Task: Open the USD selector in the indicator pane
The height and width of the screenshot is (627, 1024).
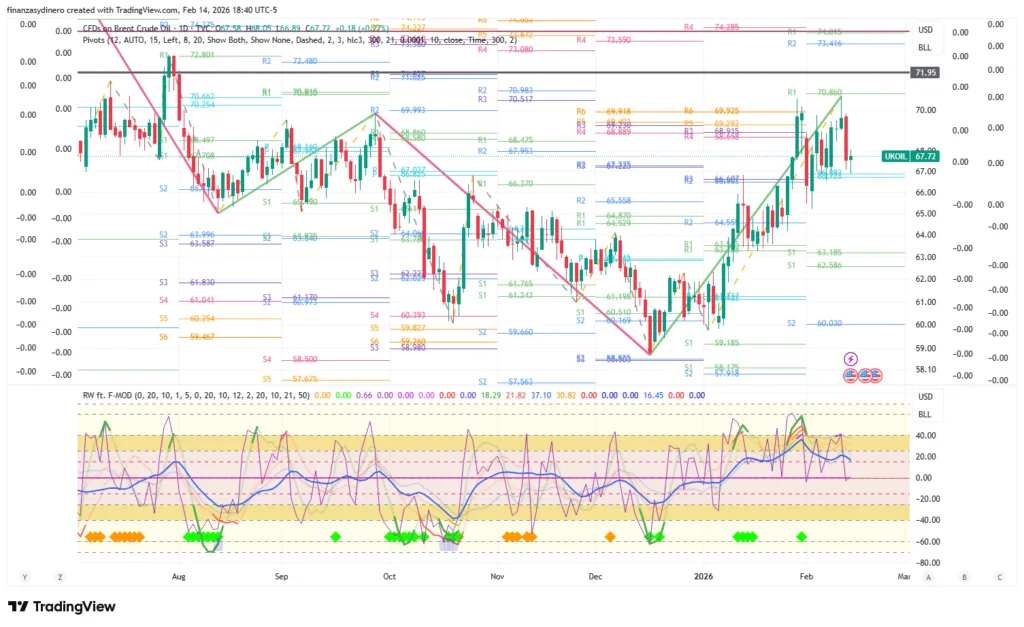Action: (x=924, y=397)
